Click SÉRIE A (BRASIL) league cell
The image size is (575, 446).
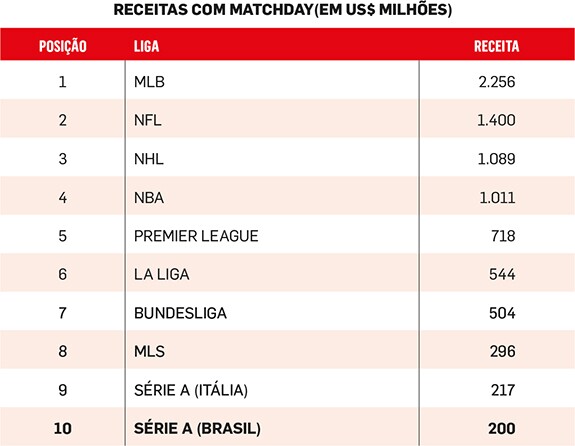197,429
